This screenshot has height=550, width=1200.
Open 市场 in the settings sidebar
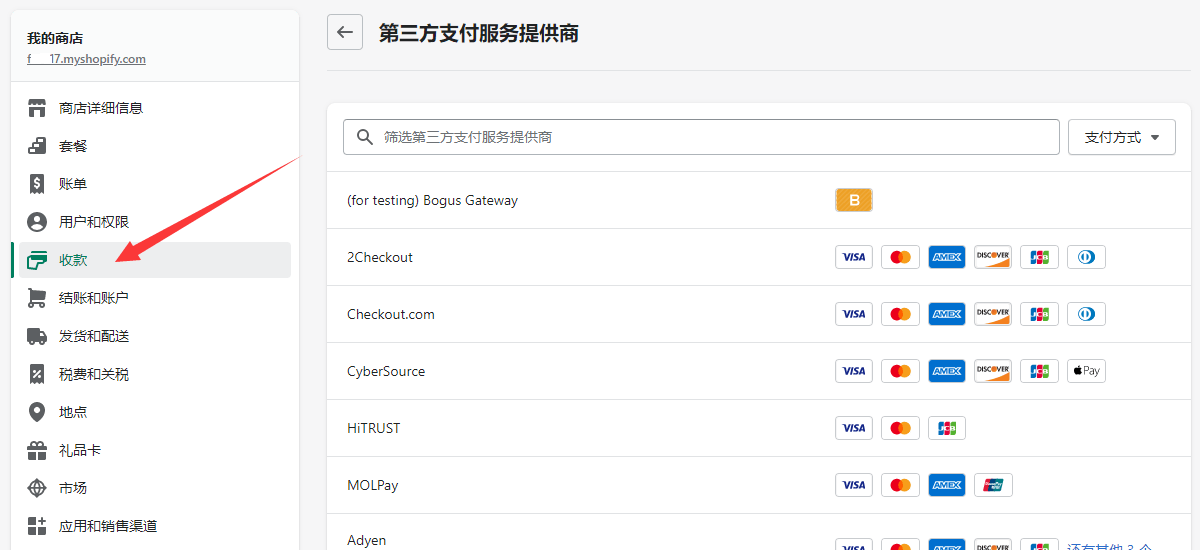(73, 488)
